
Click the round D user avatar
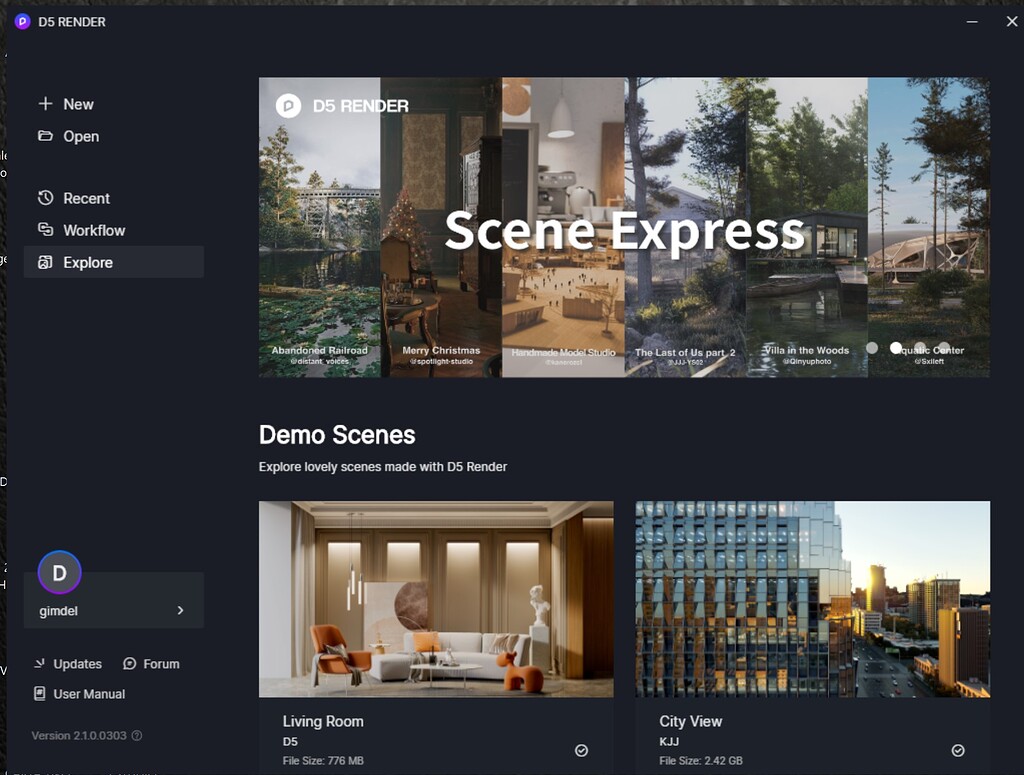click(x=59, y=573)
